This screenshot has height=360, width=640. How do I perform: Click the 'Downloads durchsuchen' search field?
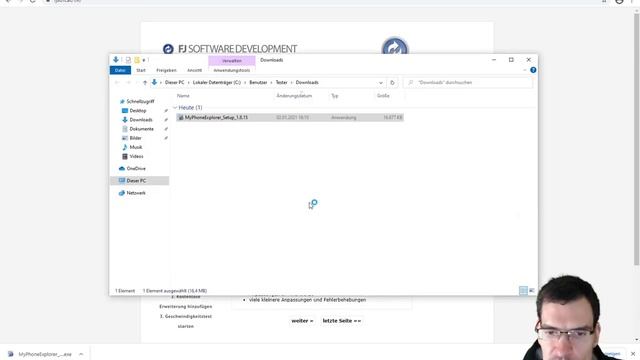[468, 82]
